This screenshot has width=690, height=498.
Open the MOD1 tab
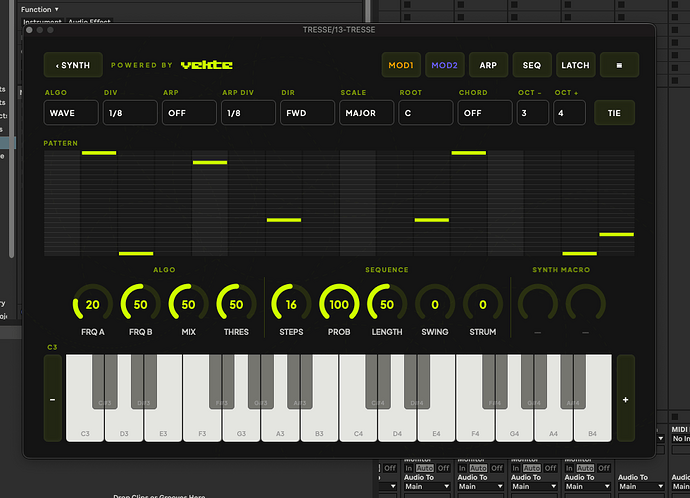[x=401, y=65]
